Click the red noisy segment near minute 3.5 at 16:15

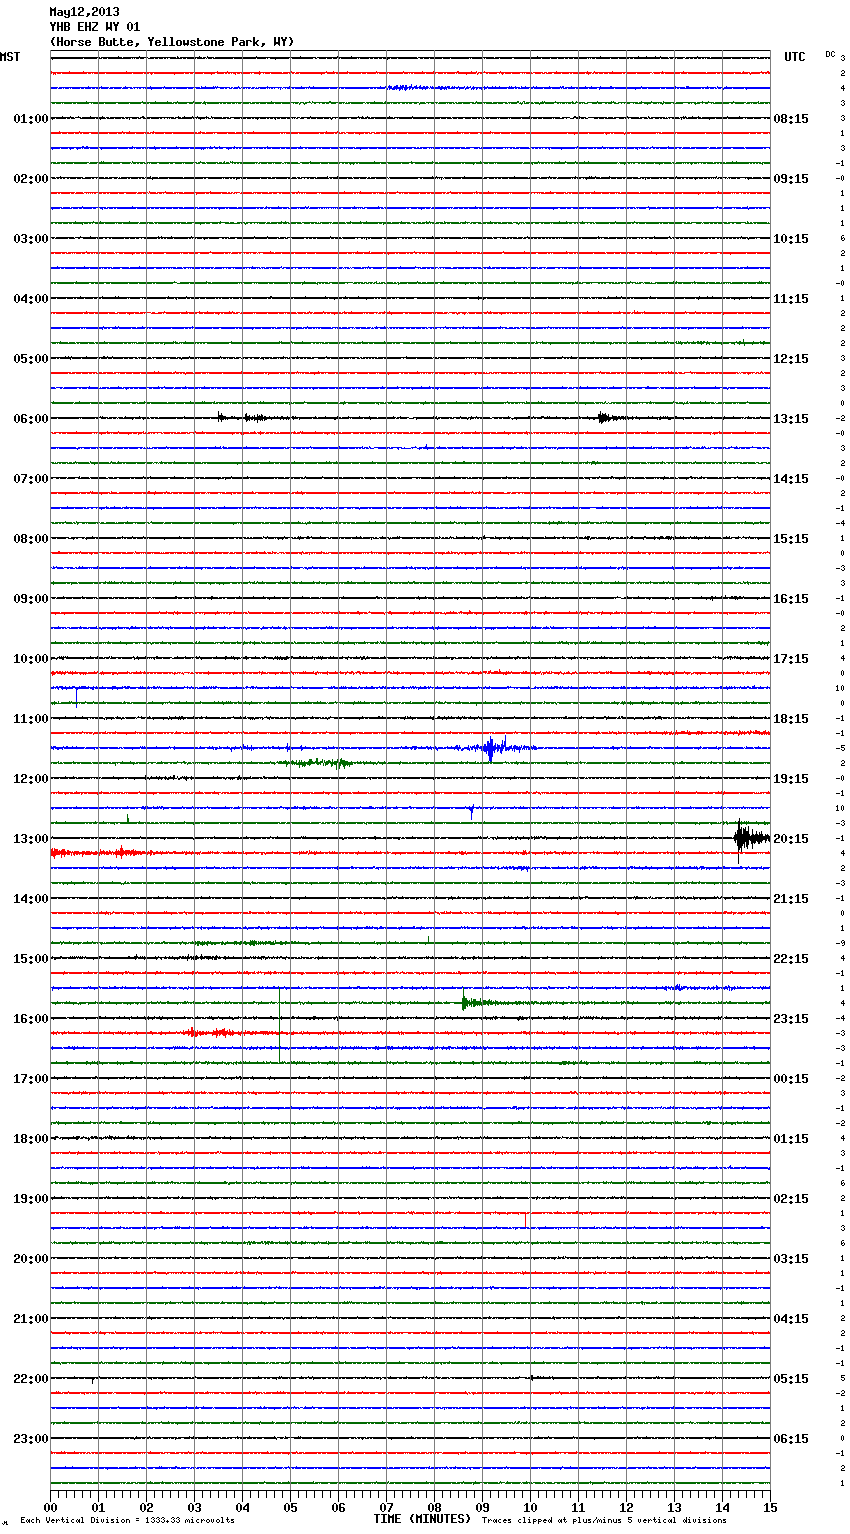coord(225,1032)
